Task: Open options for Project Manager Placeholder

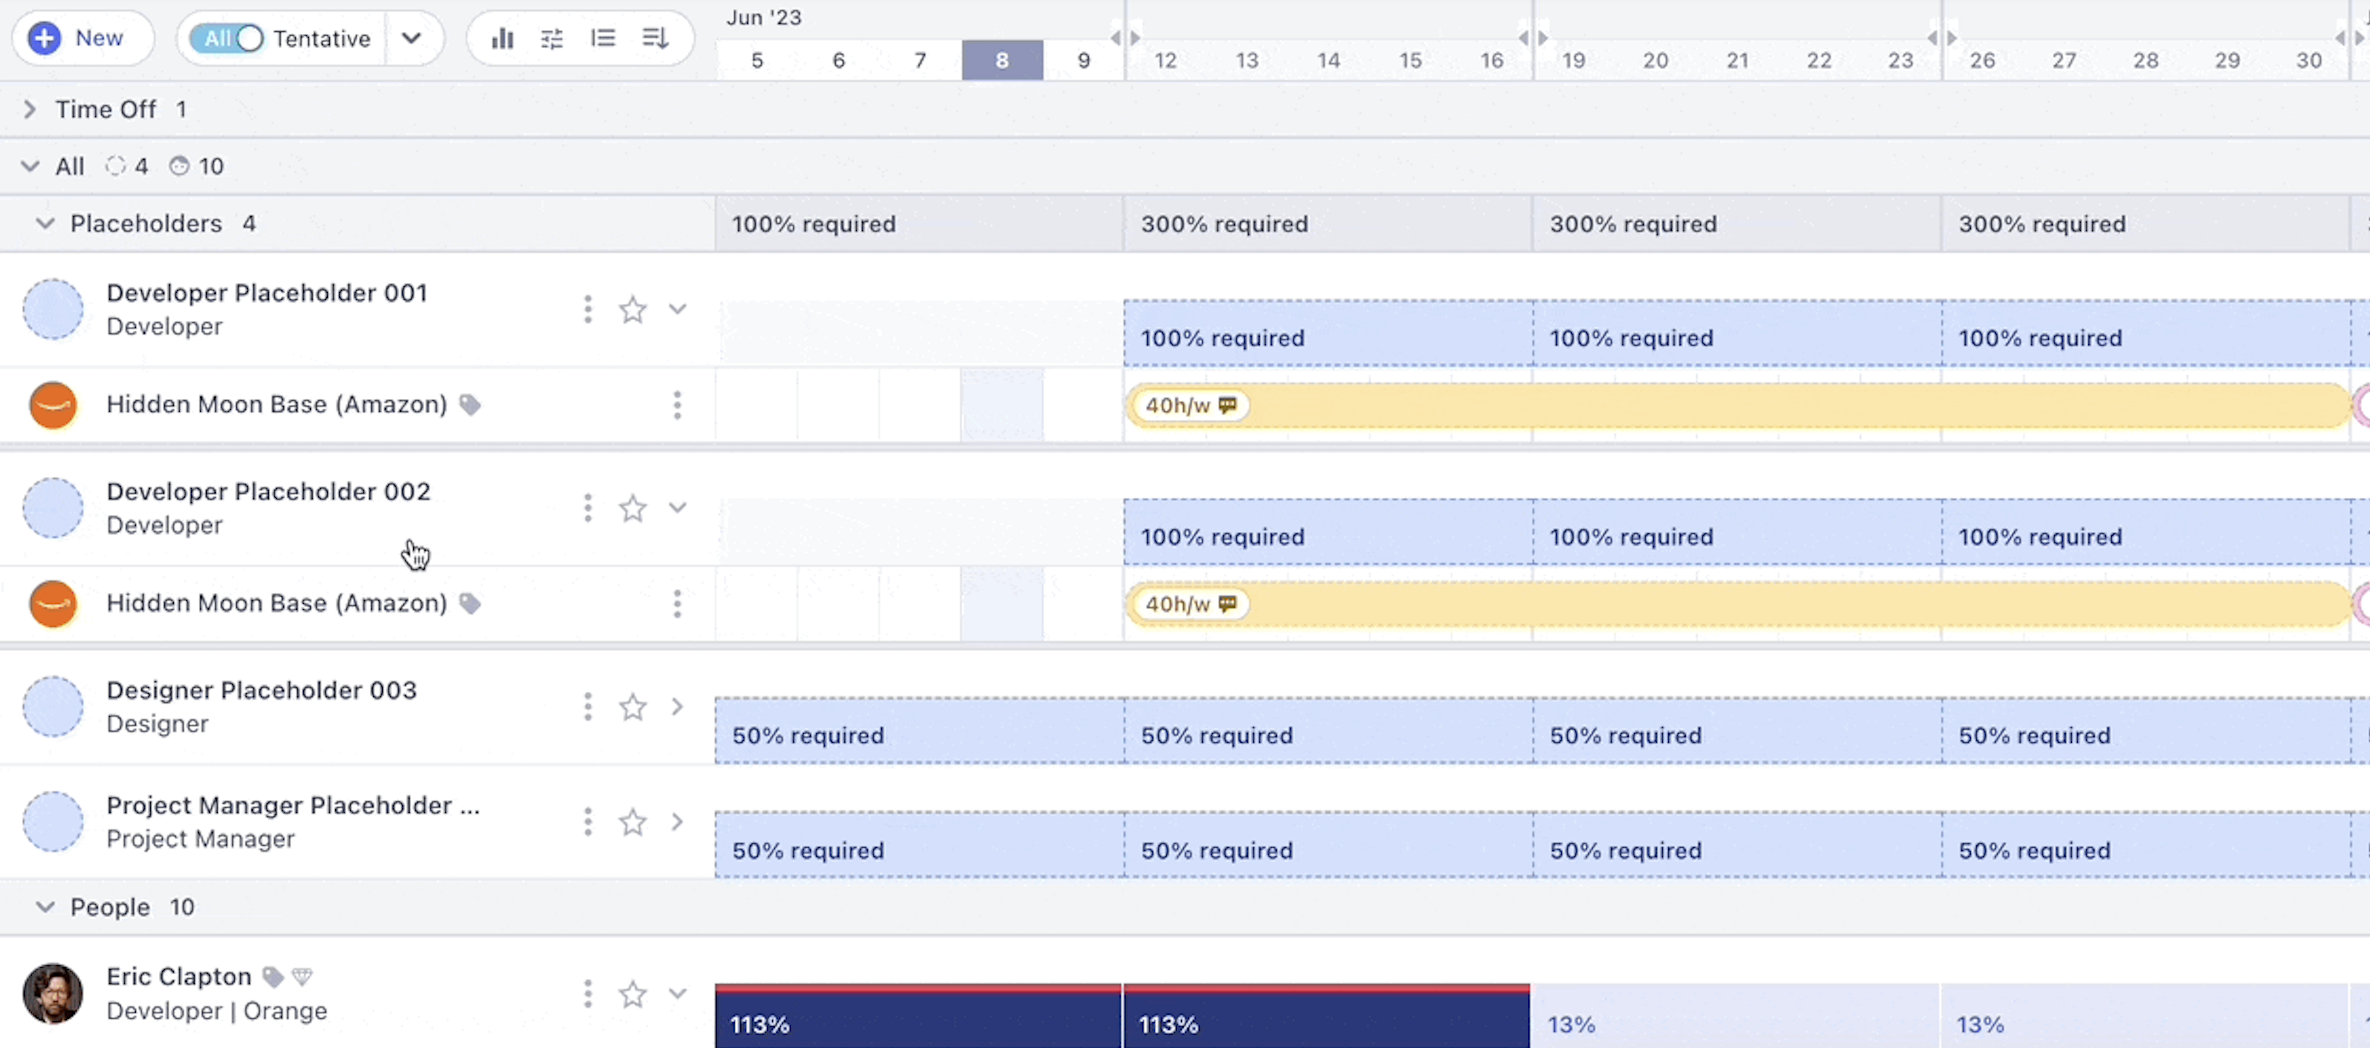Action: [588, 823]
